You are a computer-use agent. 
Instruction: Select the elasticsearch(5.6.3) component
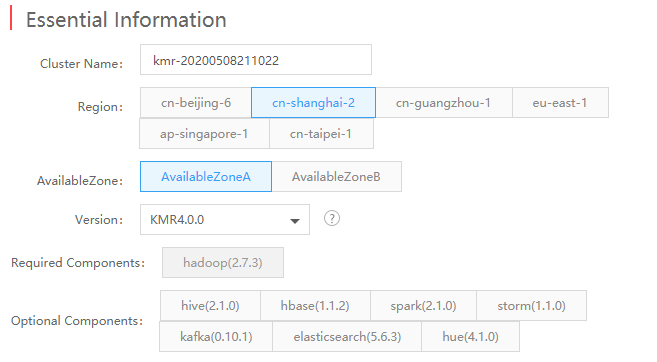(x=347, y=336)
